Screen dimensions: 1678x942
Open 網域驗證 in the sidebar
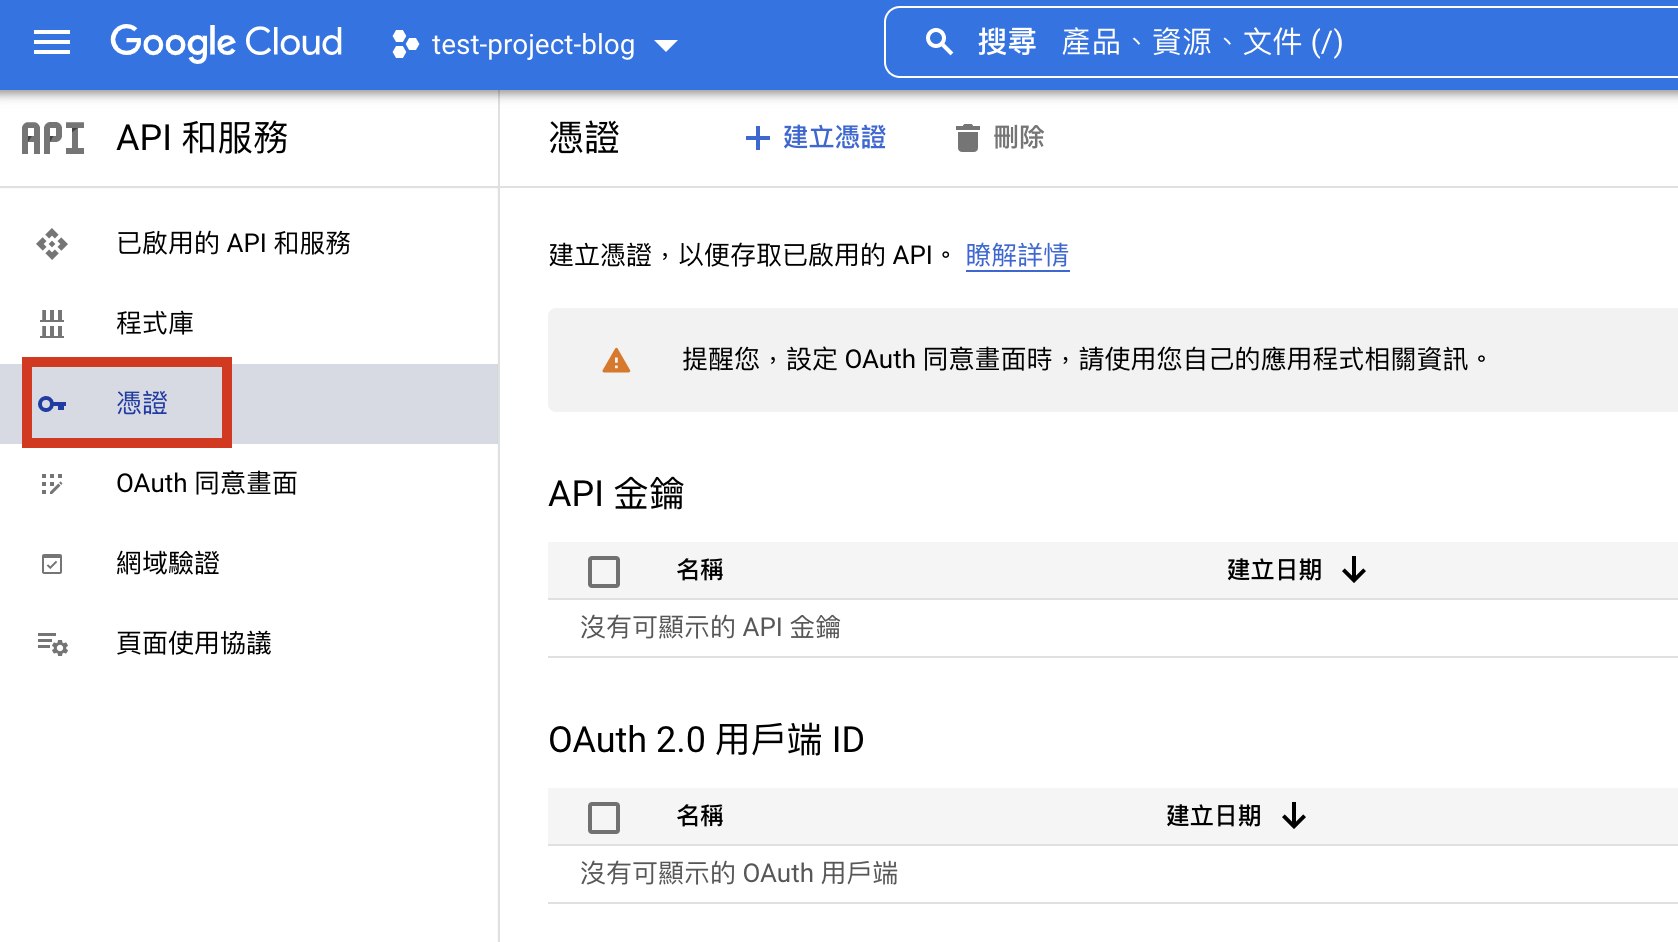pos(168,564)
